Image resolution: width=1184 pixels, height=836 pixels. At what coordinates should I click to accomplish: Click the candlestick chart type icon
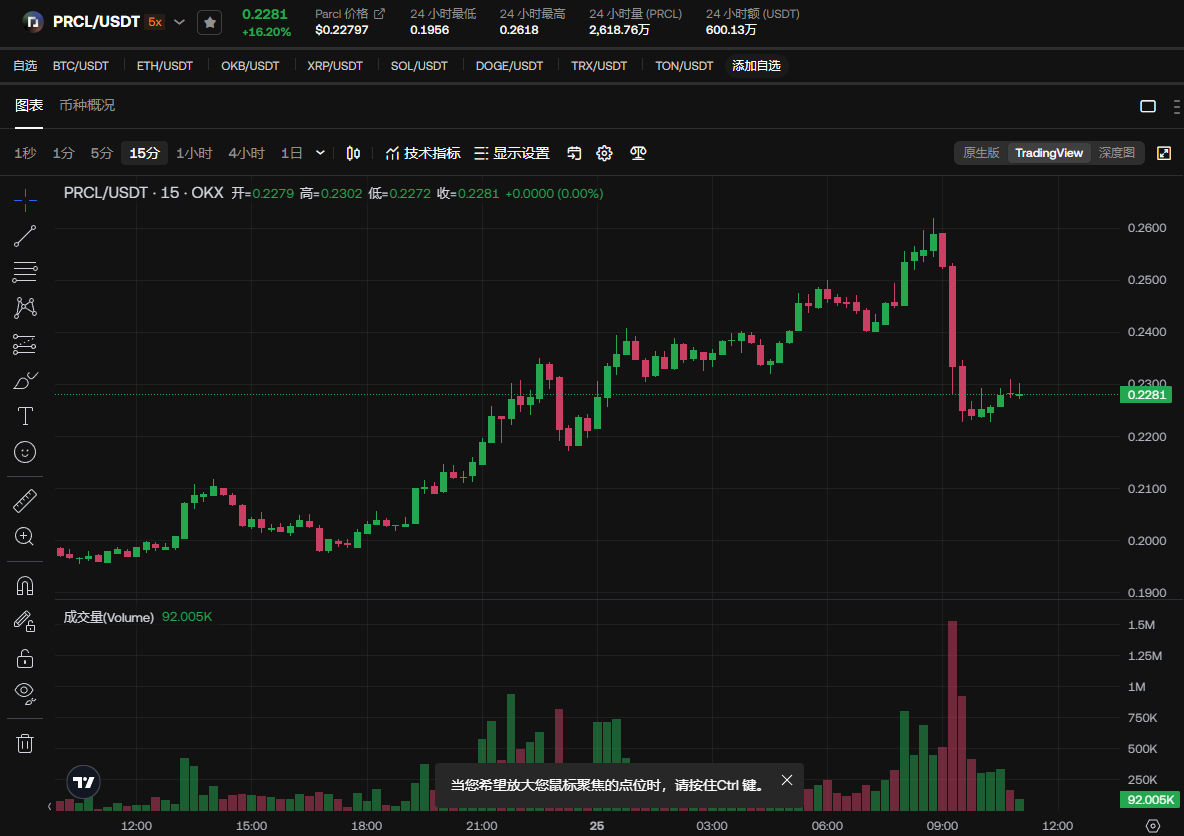tap(353, 153)
